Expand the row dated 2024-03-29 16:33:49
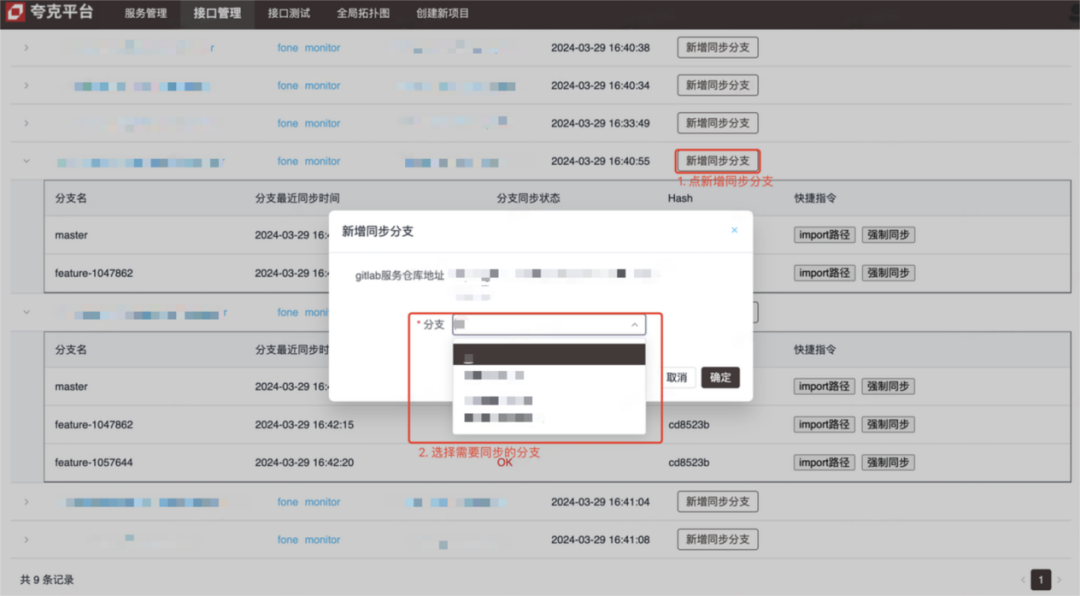 26,123
